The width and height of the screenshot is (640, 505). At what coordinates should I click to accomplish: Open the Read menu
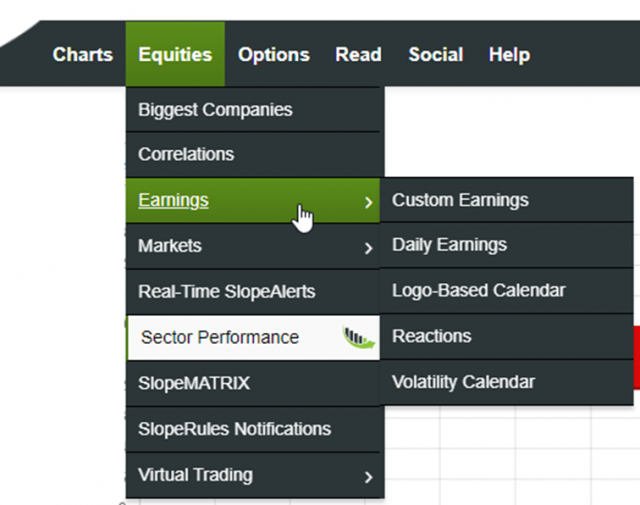pyautogui.click(x=358, y=55)
